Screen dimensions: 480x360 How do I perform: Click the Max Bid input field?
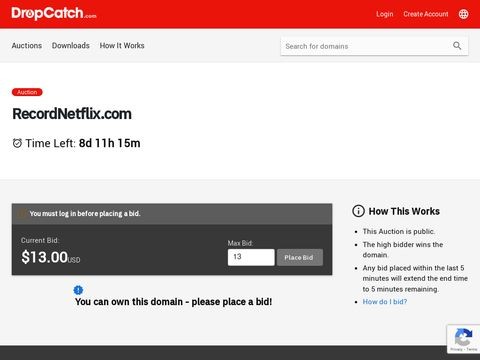click(x=251, y=257)
